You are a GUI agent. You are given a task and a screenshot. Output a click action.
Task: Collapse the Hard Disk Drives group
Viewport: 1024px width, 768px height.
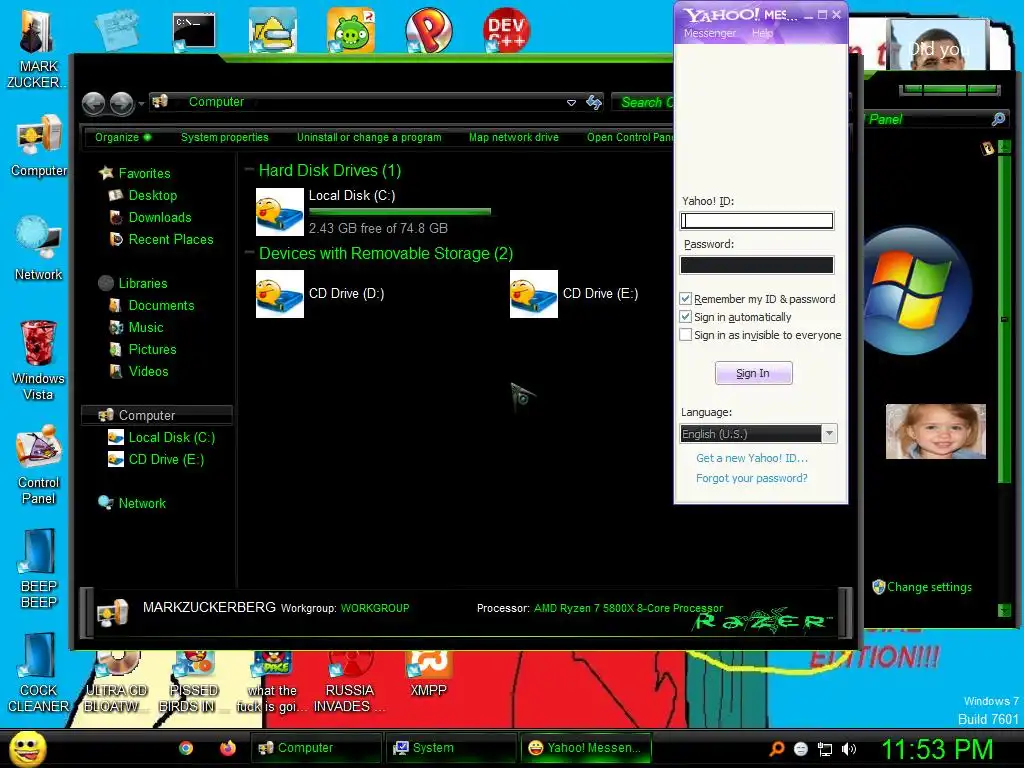click(x=249, y=170)
